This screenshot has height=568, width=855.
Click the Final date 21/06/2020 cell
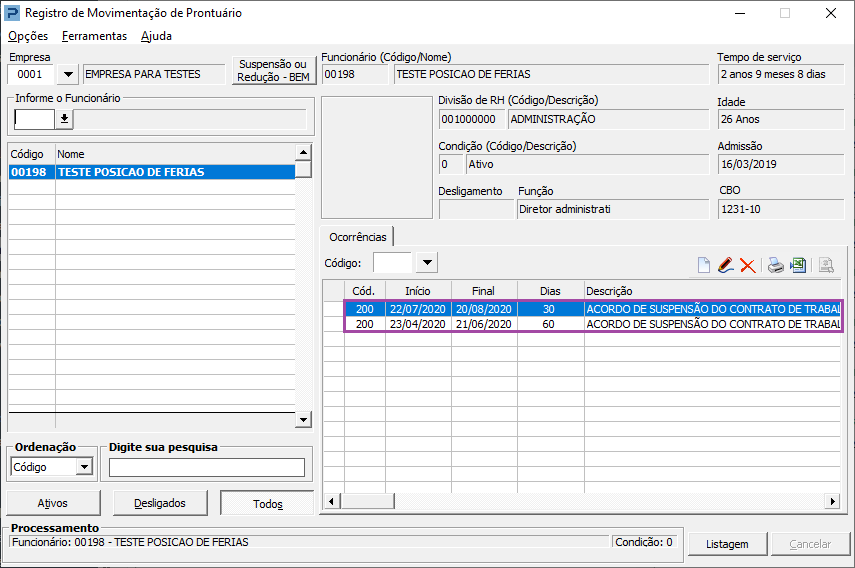point(484,324)
